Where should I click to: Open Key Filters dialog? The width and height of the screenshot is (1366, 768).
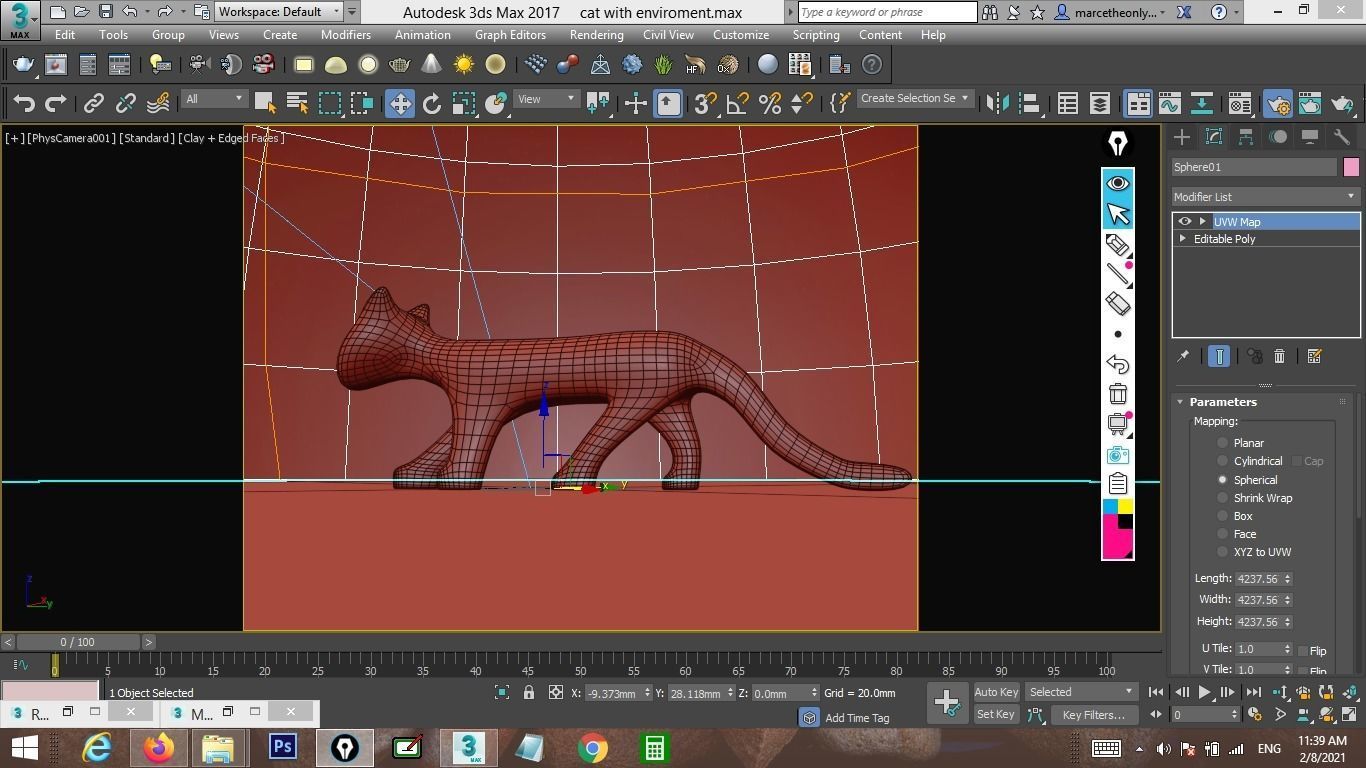coord(1094,714)
